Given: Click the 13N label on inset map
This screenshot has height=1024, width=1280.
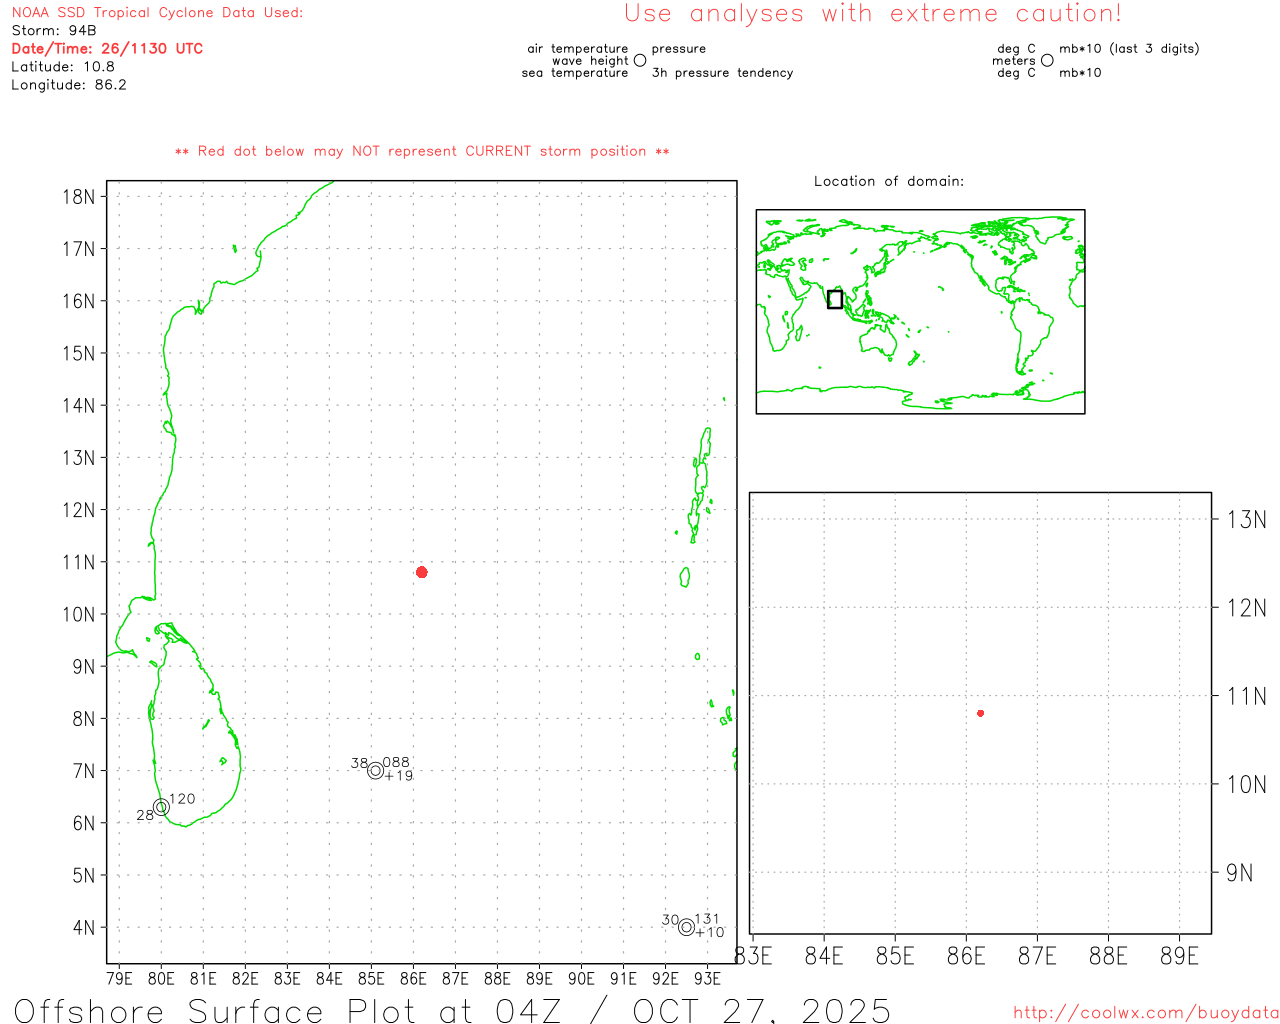Looking at the screenshot, I should point(1246,520).
